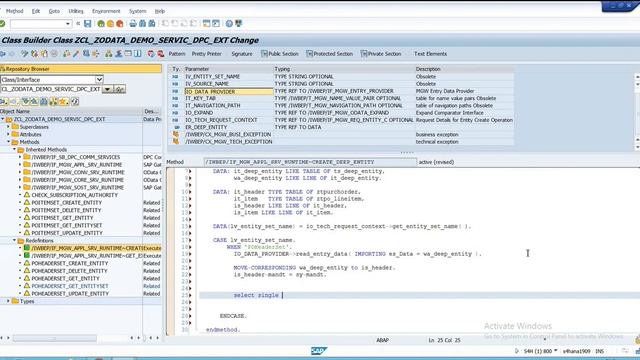Collapse the Methods folder

tap(9, 142)
